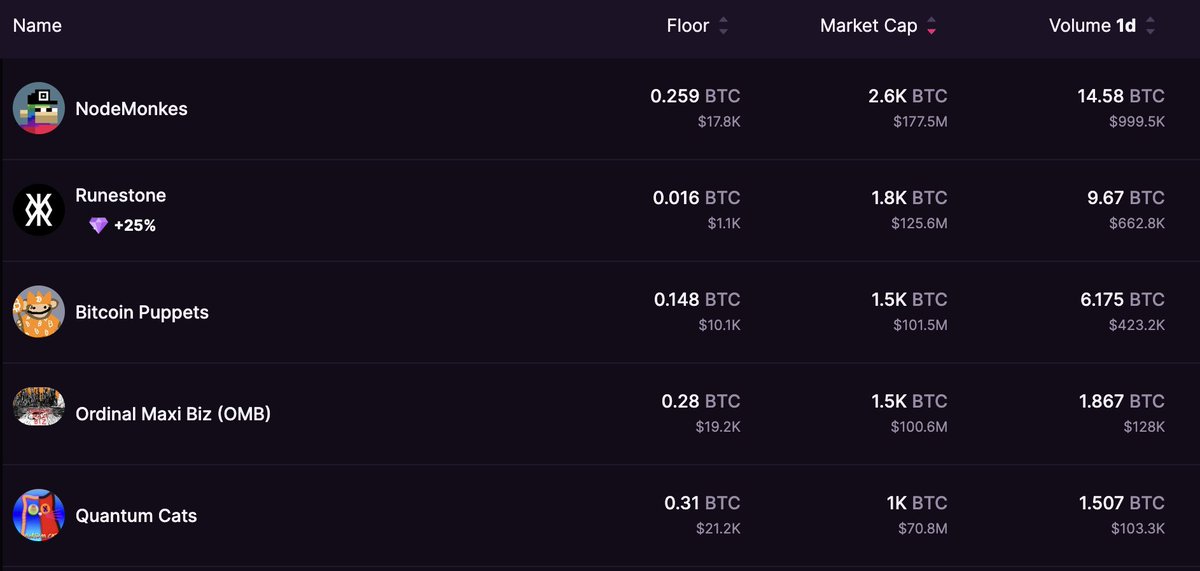Open the Bitcoin Puppets avatar
The width and height of the screenshot is (1200, 571).
pyautogui.click(x=39, y=312)
